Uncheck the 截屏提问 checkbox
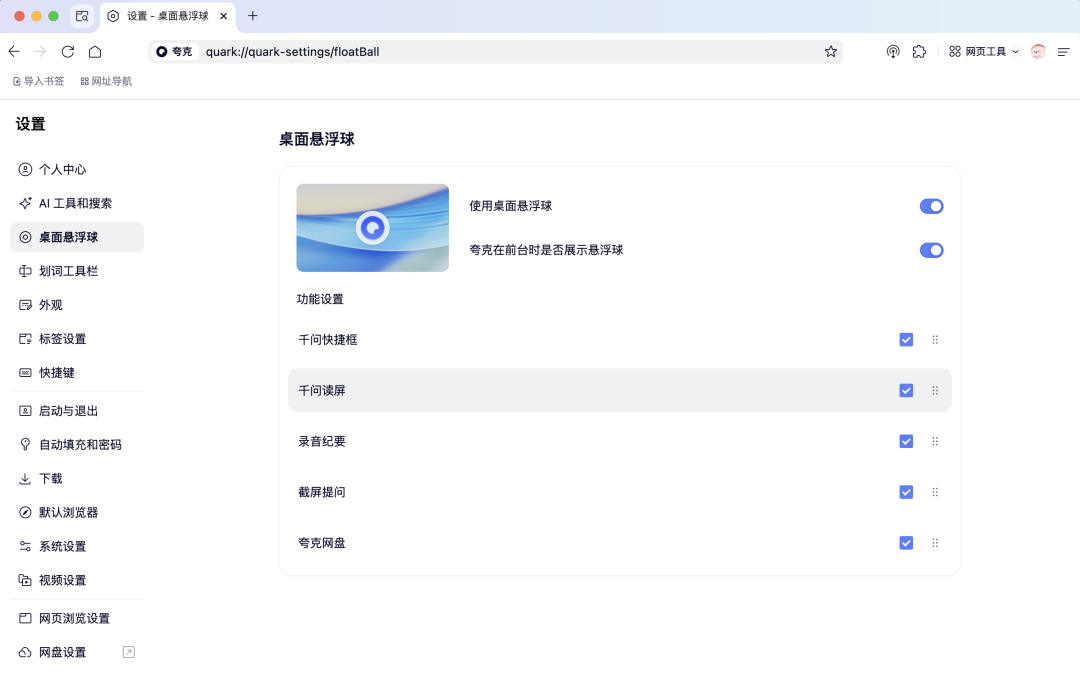The image size is (1080, 686). [x=906, y=492]
